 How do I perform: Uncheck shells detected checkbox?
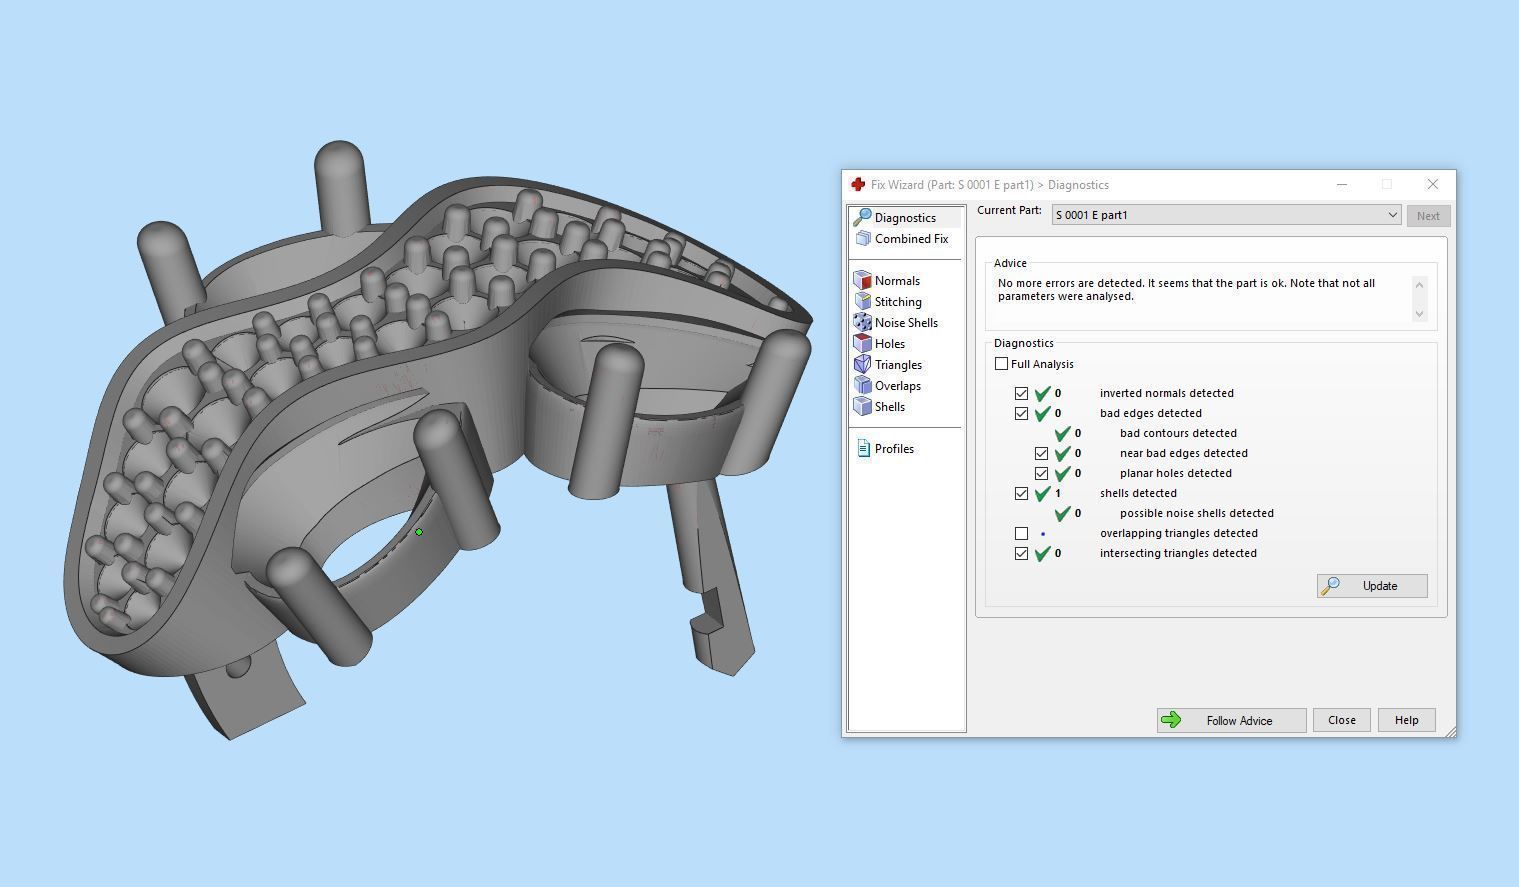[1021, 493]
